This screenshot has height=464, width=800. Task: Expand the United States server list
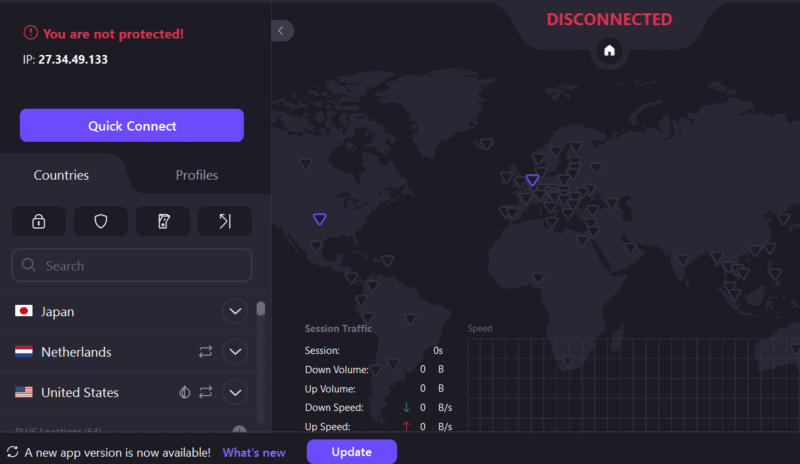pos(235,393)
